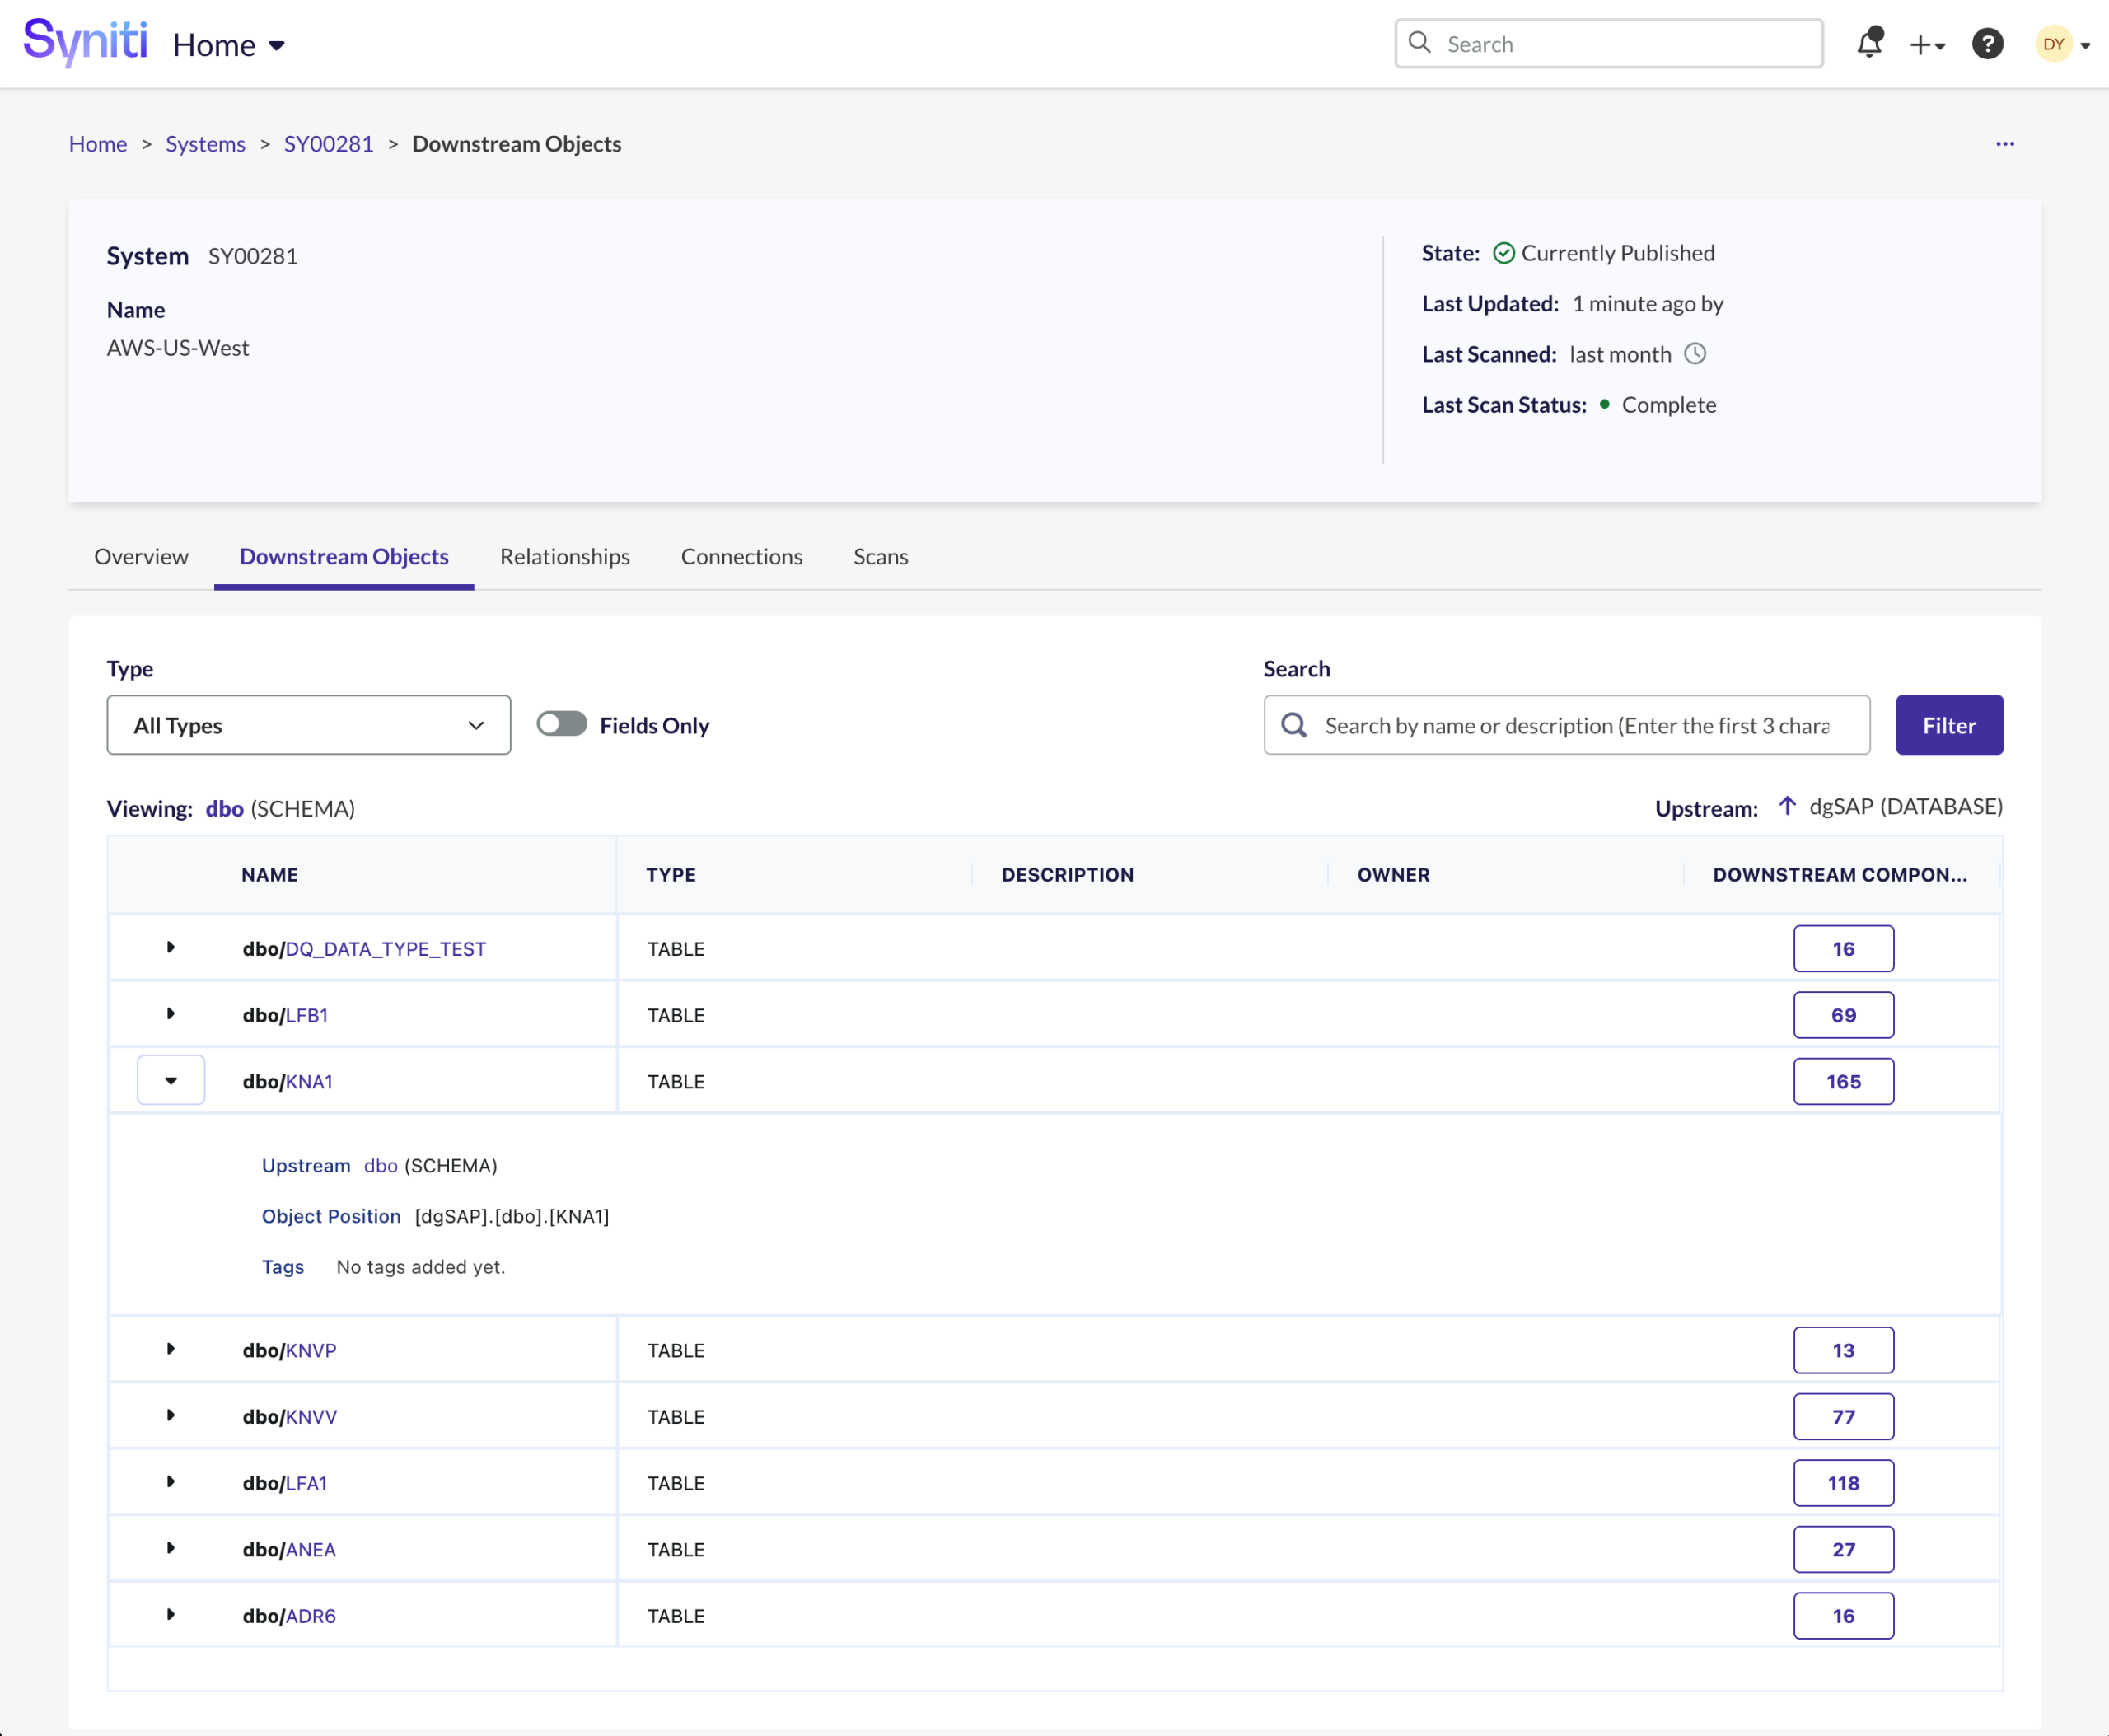Screen dimensions: 2109x1736
Task: Open the ADR6 table link
Action: [x=311, y=1616]
